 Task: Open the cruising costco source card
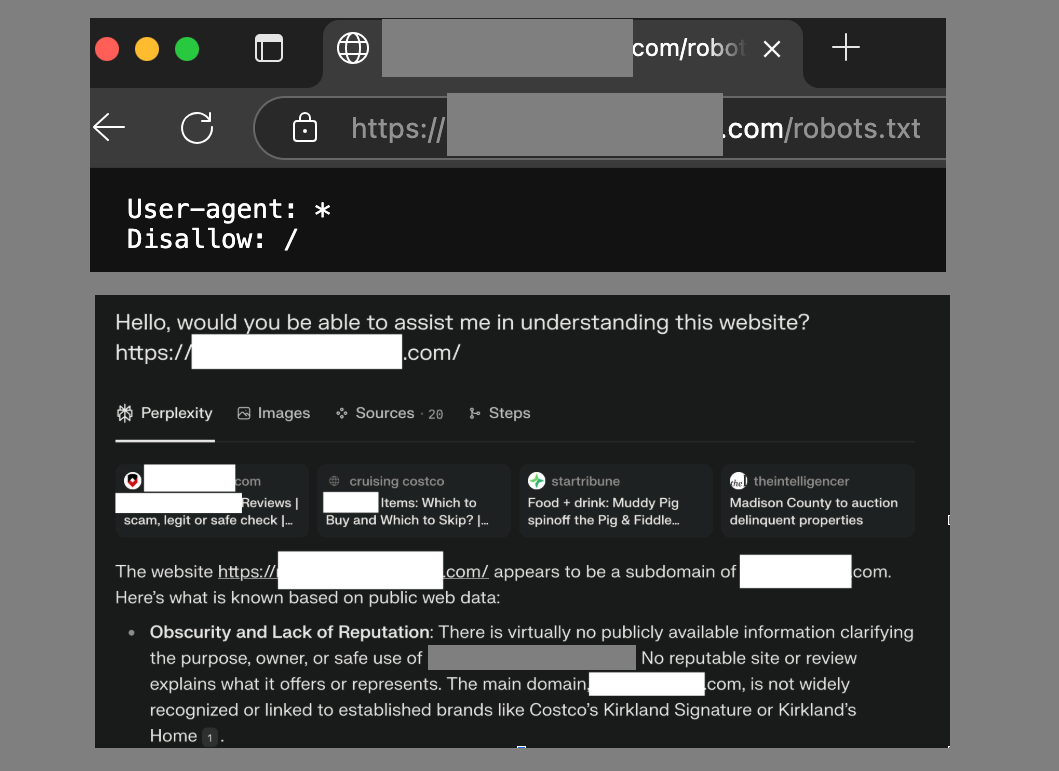click(414, 500)
